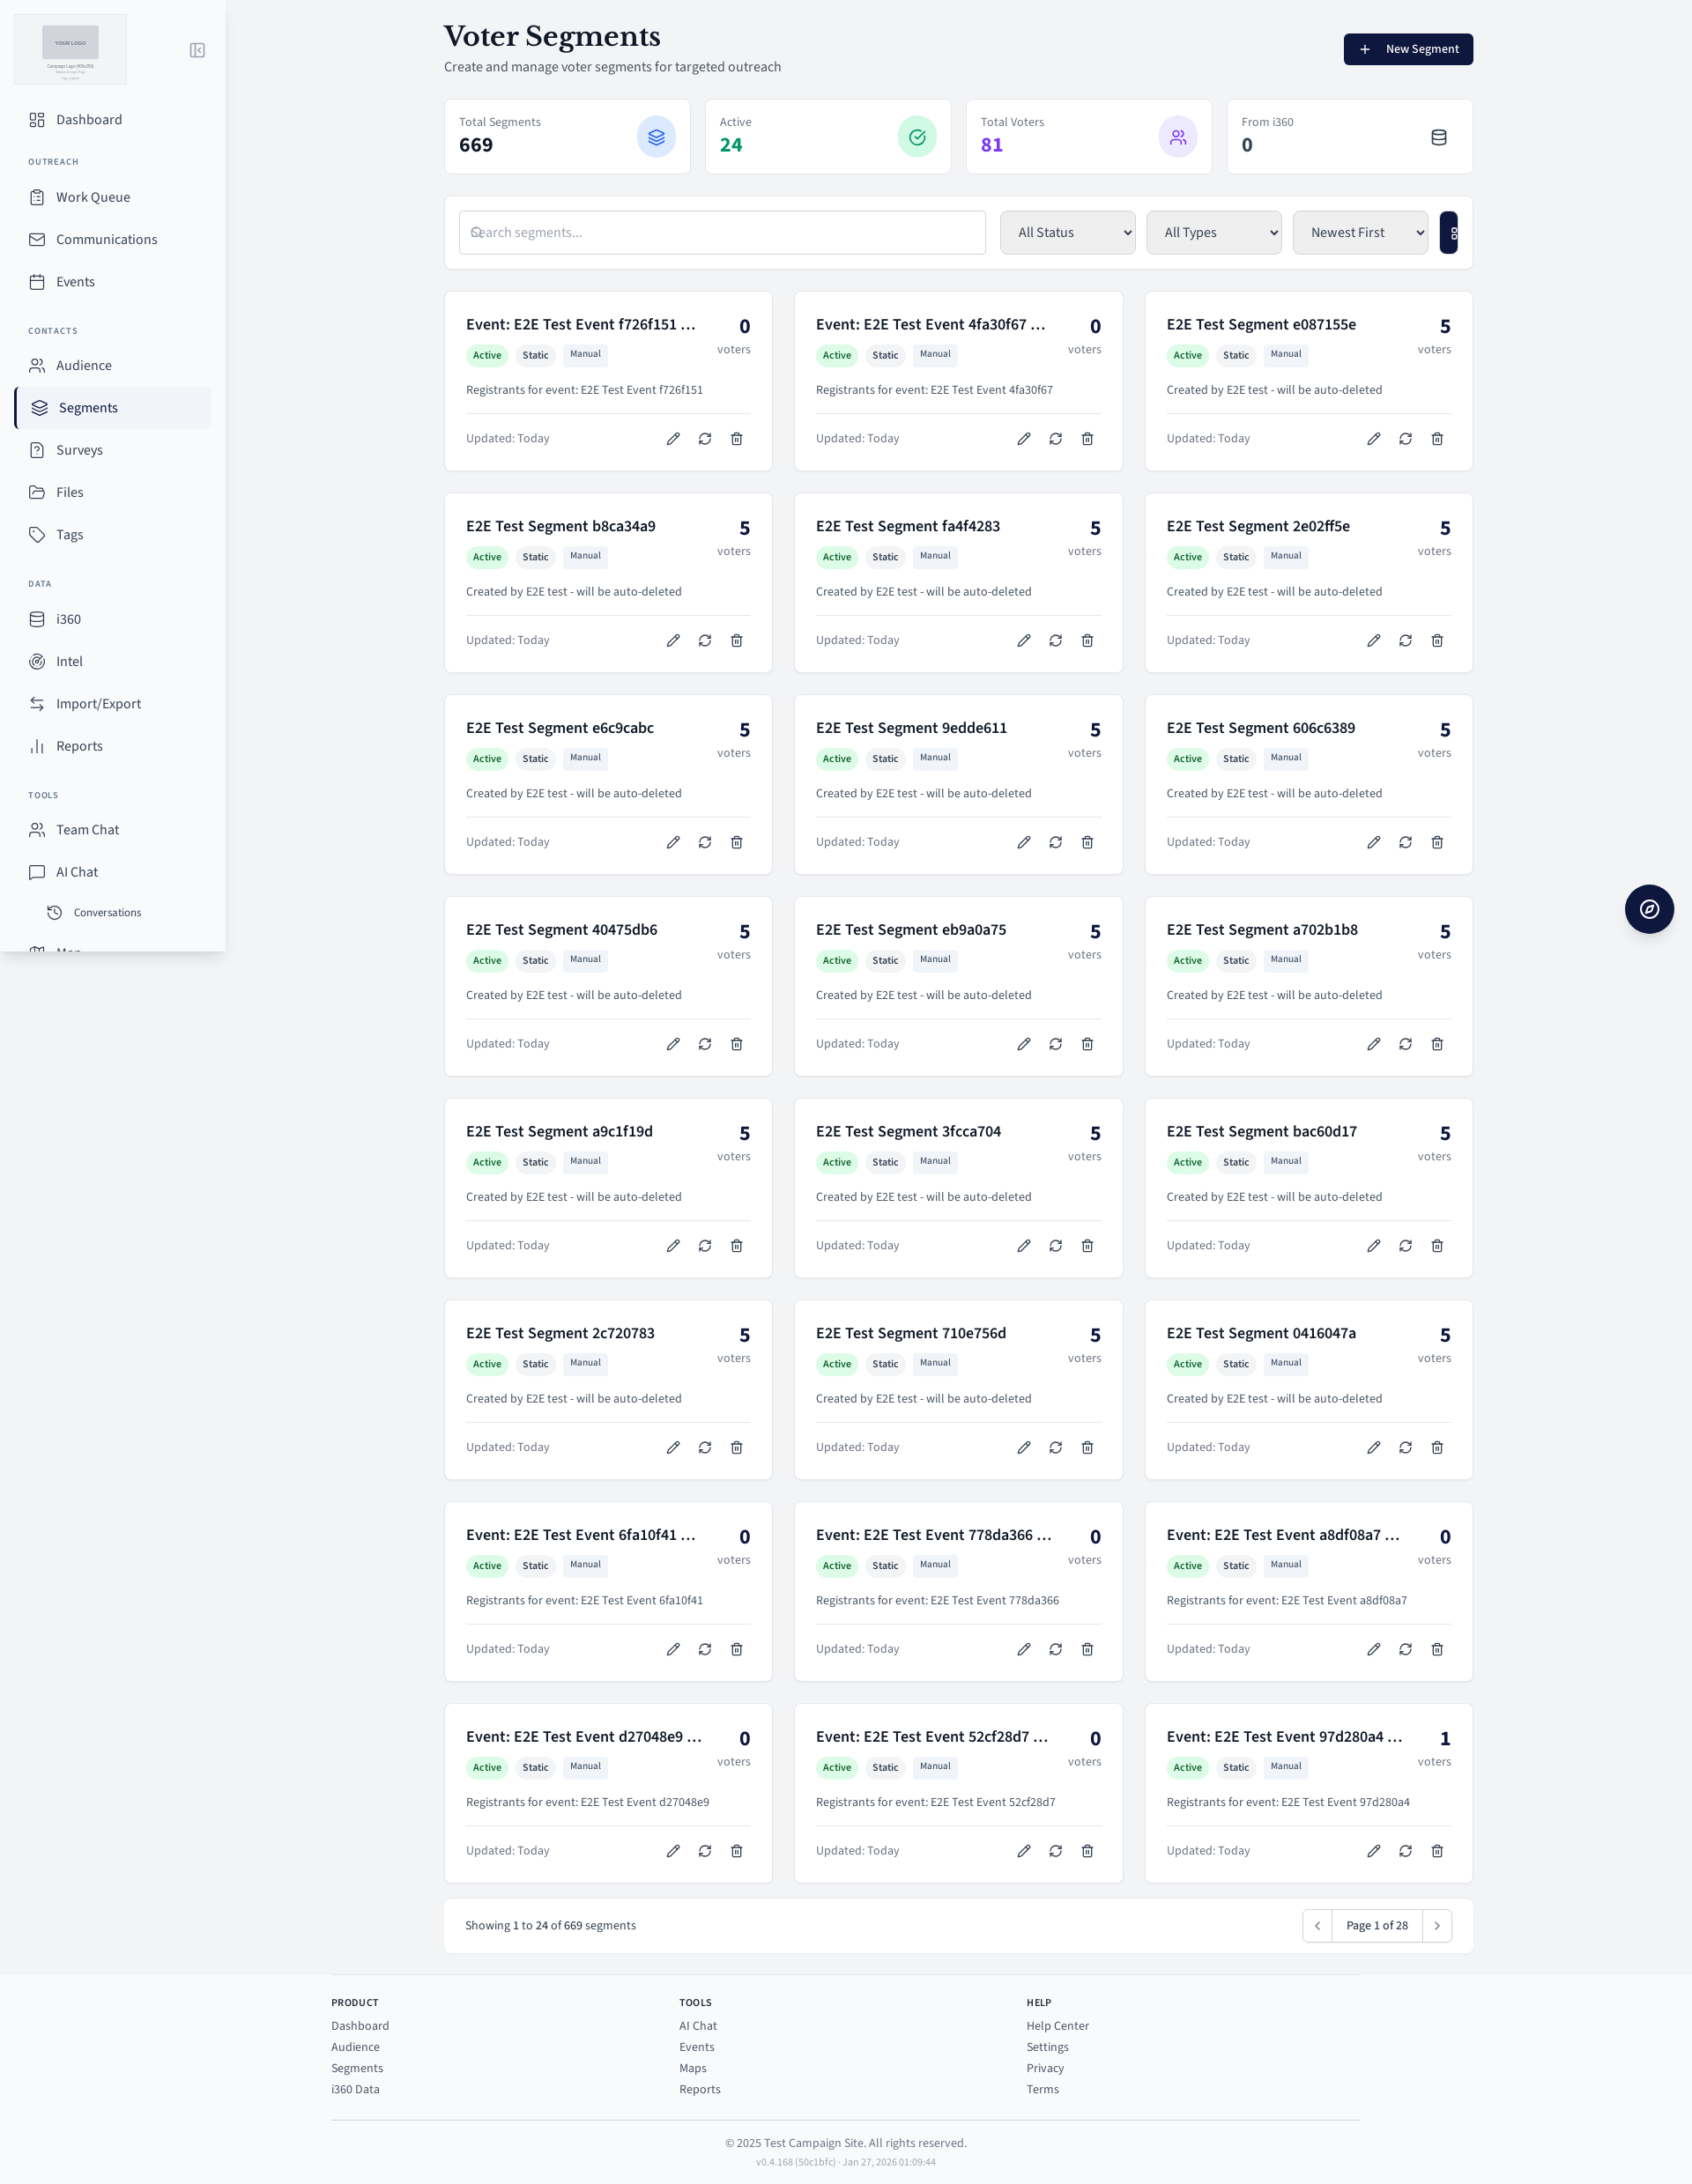Screen dimensions: 1692x2184
Task: Go to next page of segments
Action: pyautogui.click(x=1437, y=1926)
